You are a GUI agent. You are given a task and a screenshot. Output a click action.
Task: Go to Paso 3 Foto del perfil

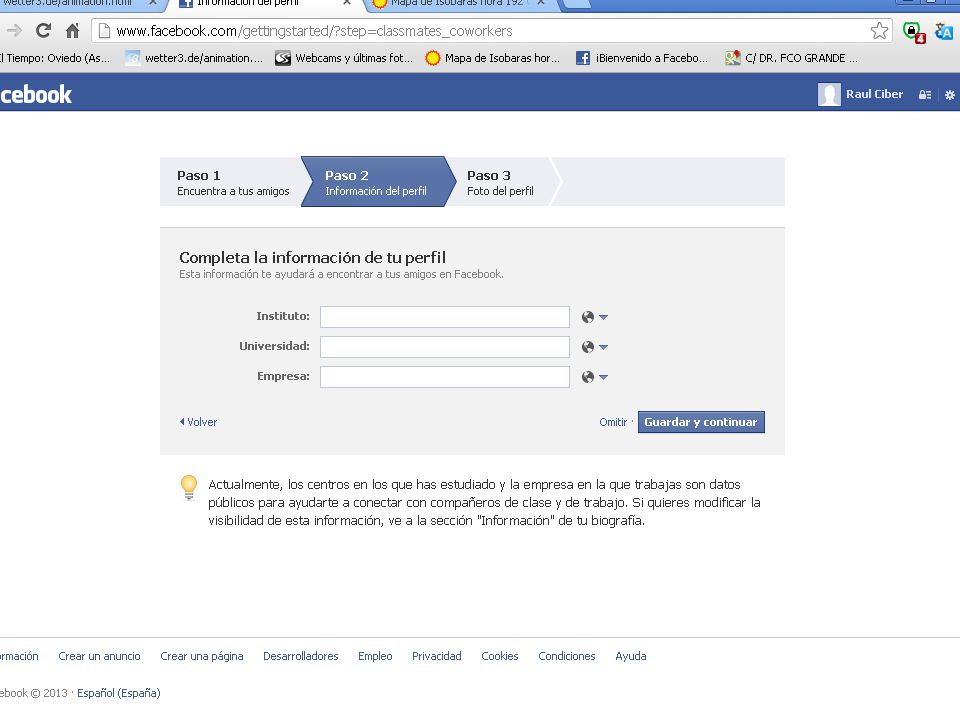pos(502,182)
